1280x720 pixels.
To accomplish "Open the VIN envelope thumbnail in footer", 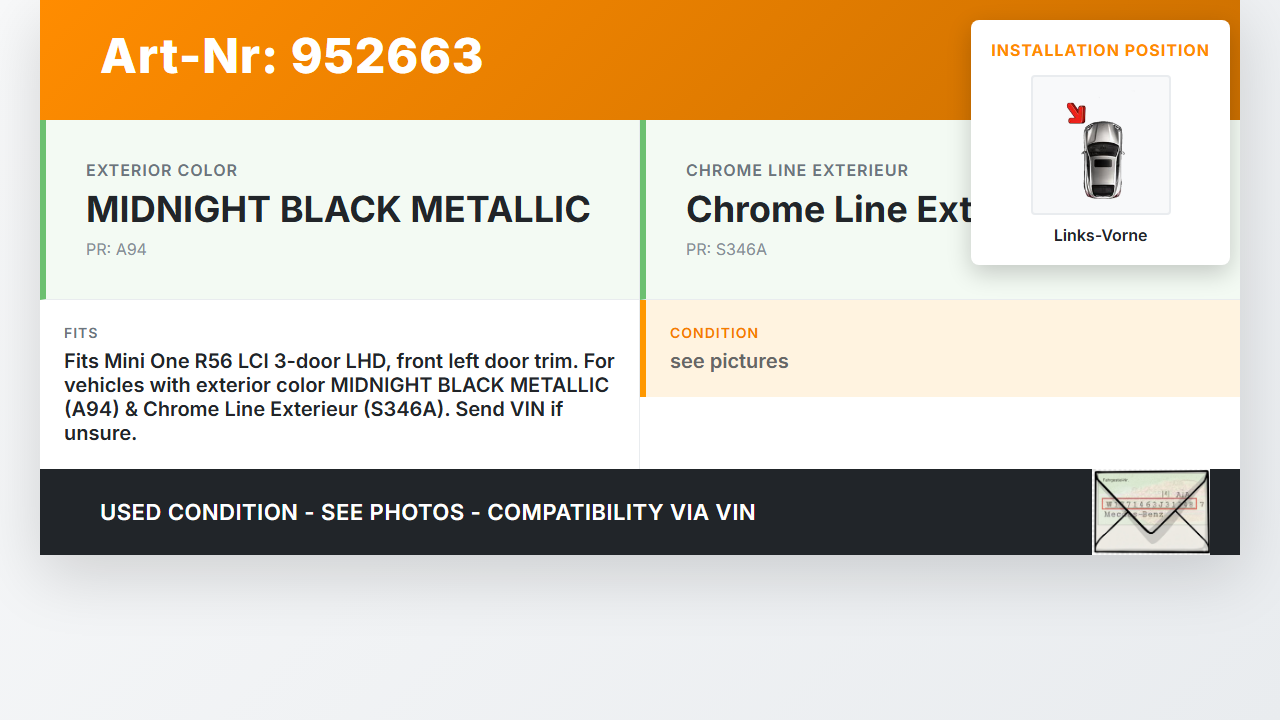I will click(1151, 511).
